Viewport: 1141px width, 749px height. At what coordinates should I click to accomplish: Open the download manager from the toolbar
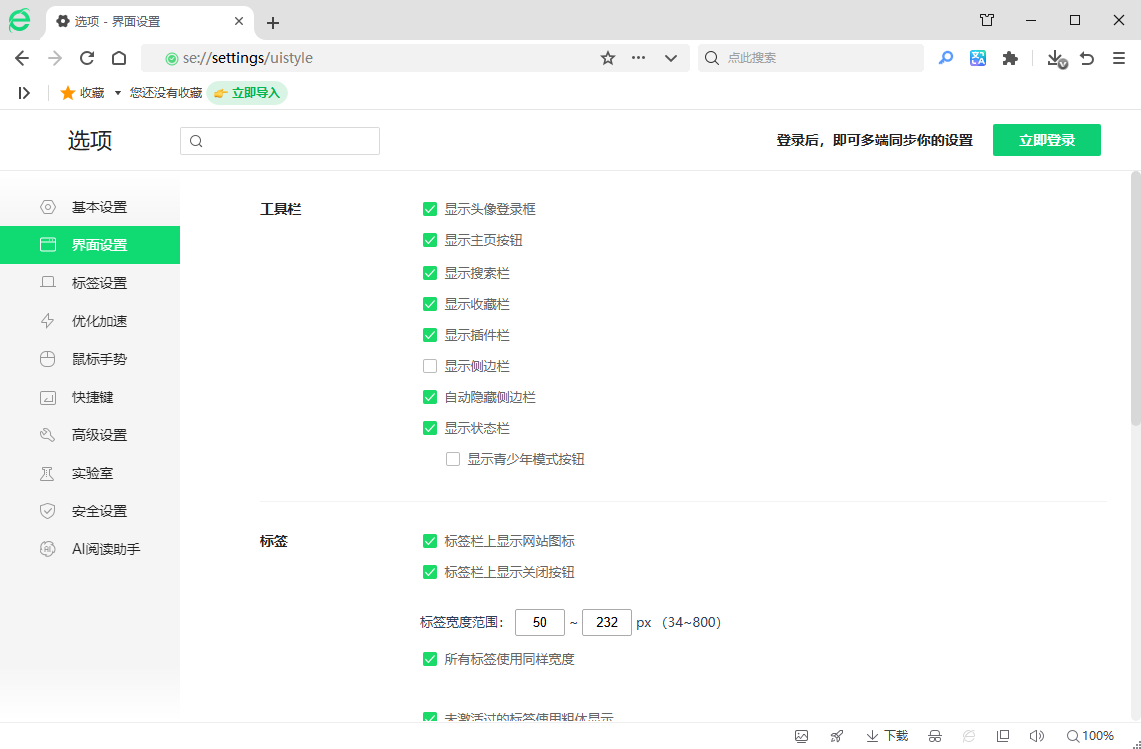pyautogui.click(x=1055, y=59)
